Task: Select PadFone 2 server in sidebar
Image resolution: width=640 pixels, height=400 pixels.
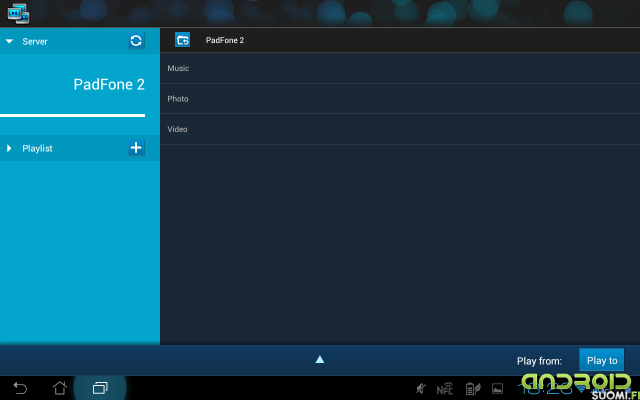Action: point(109,84)
